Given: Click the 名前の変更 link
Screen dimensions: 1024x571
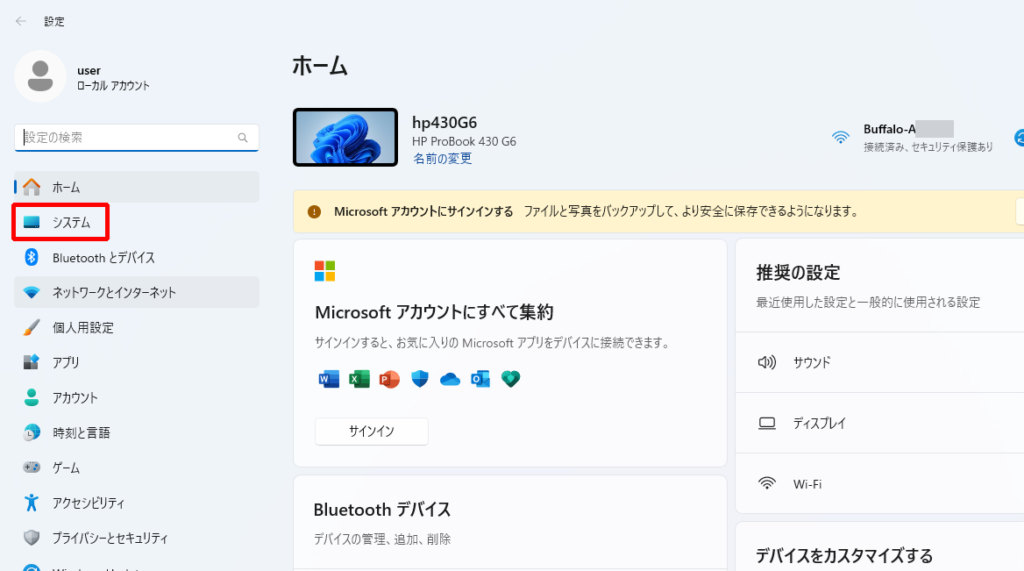Looking at the screenshot, I should [442, 158].
